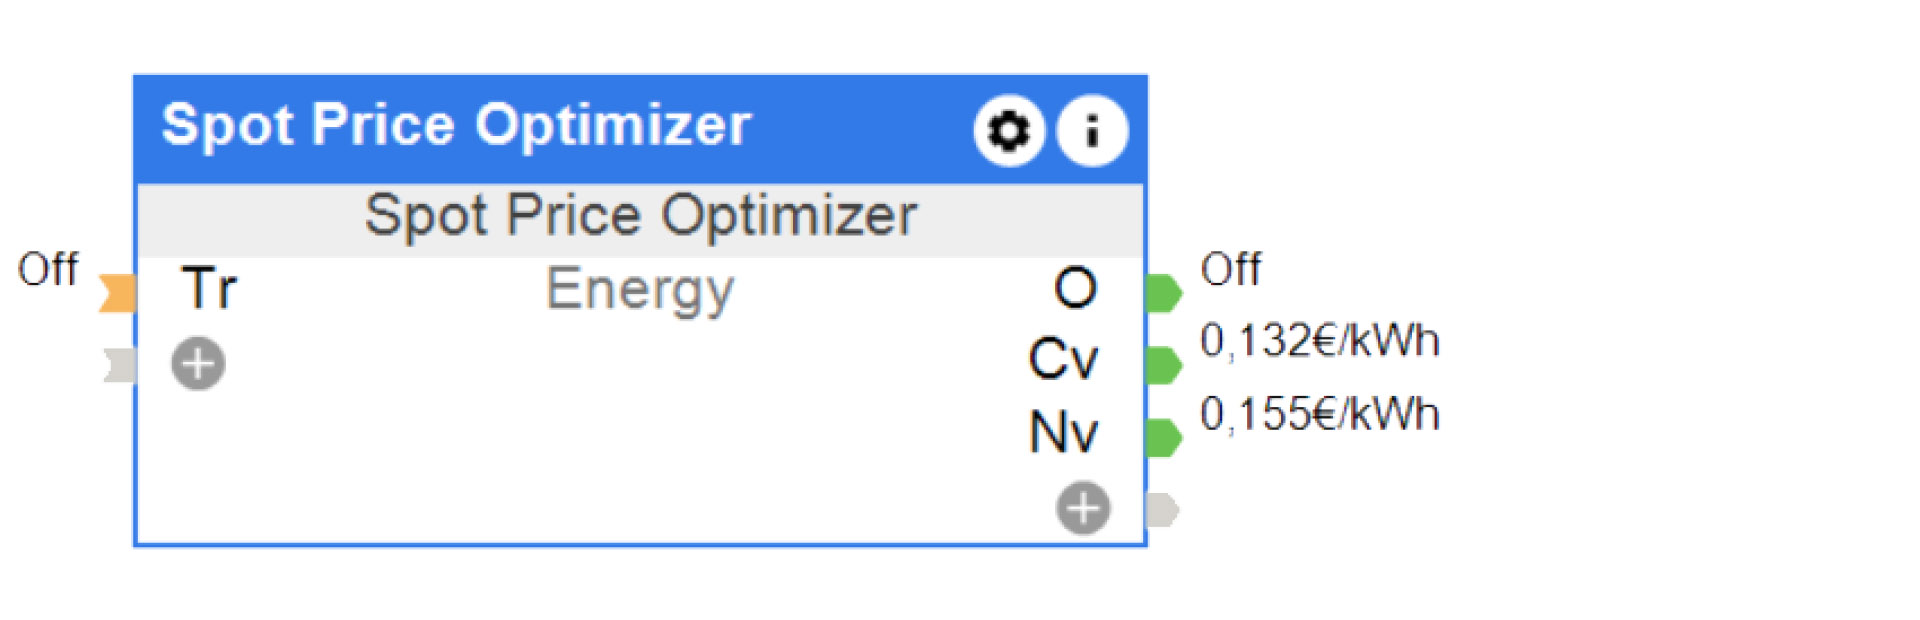Image resolution: width=1920 pixels, height=620 pixels.
Task: Click the 0,132€/kWh current value
Action: (1319, 341)
